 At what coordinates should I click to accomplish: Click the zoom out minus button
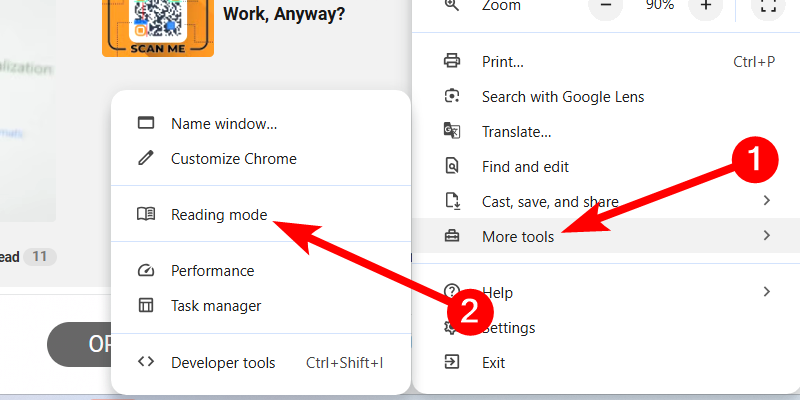pos(605,6)
